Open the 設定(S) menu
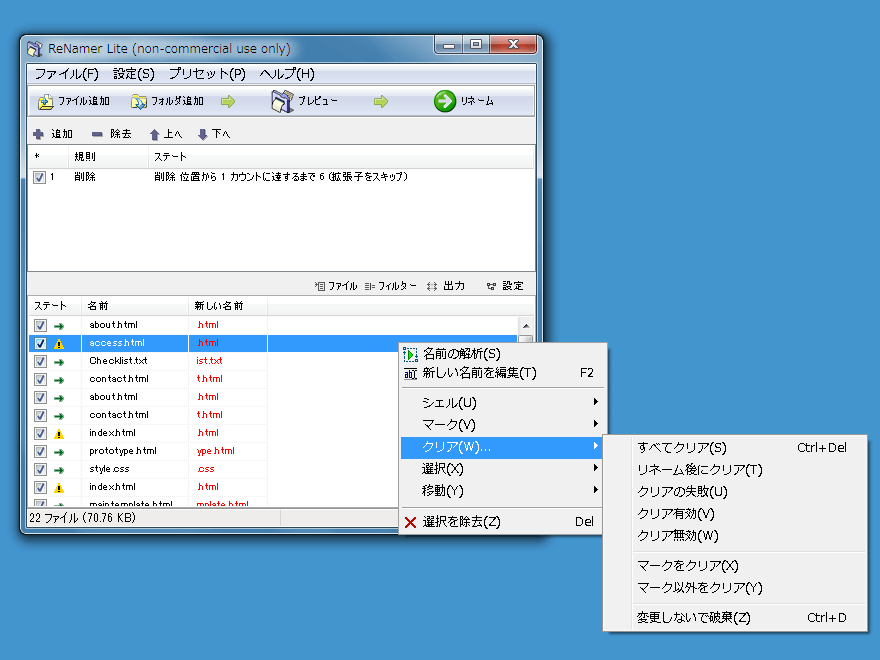Image resolution: width=880 pixels, height=660 pixels. point(134,74)
